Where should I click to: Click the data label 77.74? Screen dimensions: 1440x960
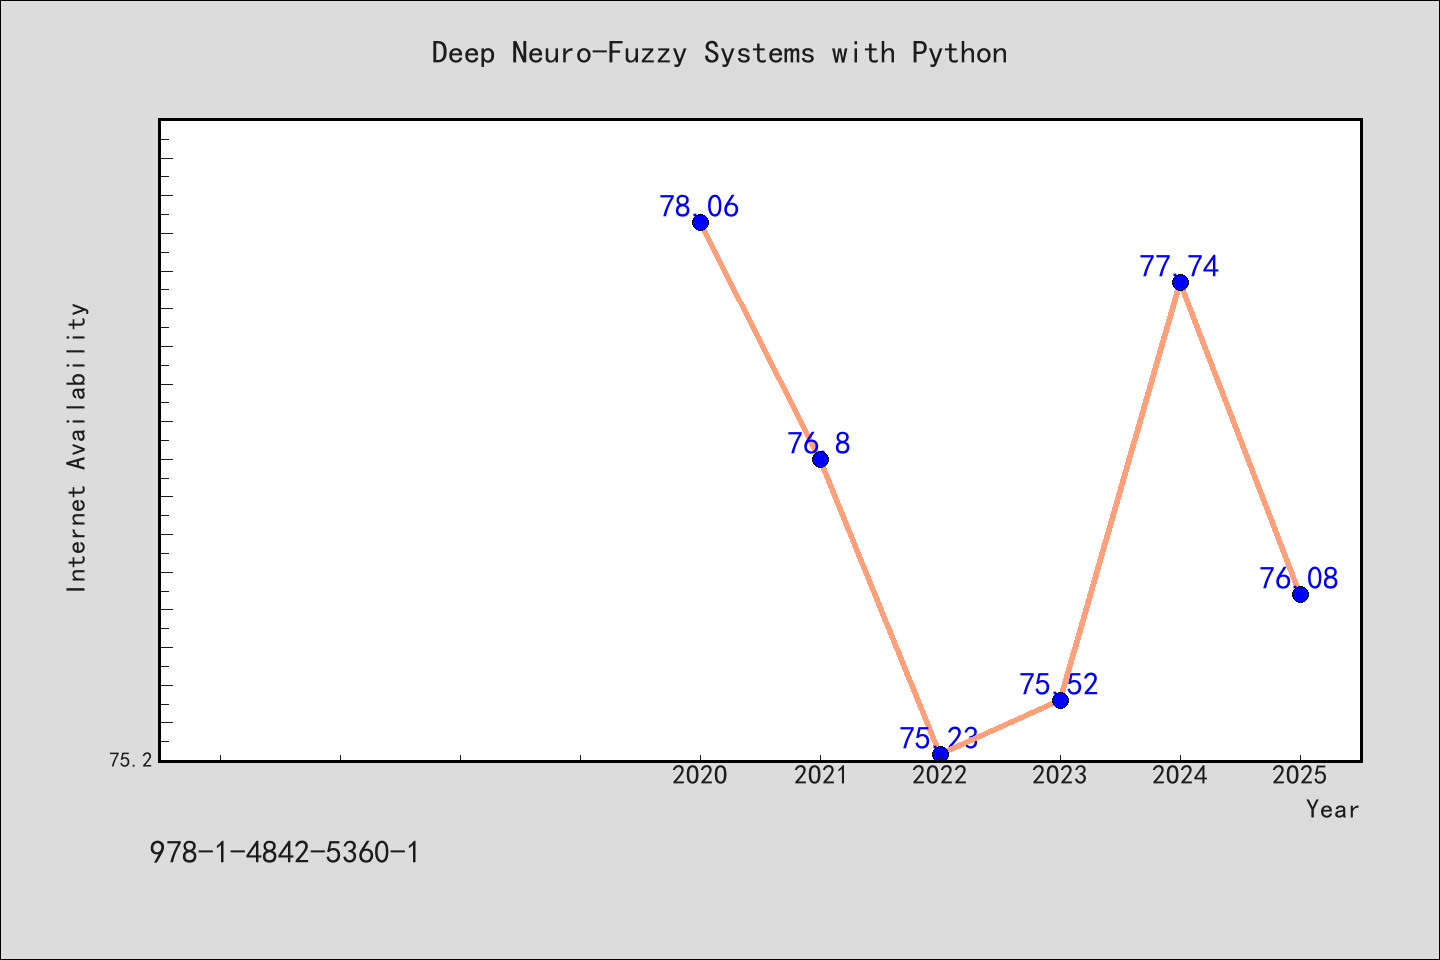pos(1179,267)
